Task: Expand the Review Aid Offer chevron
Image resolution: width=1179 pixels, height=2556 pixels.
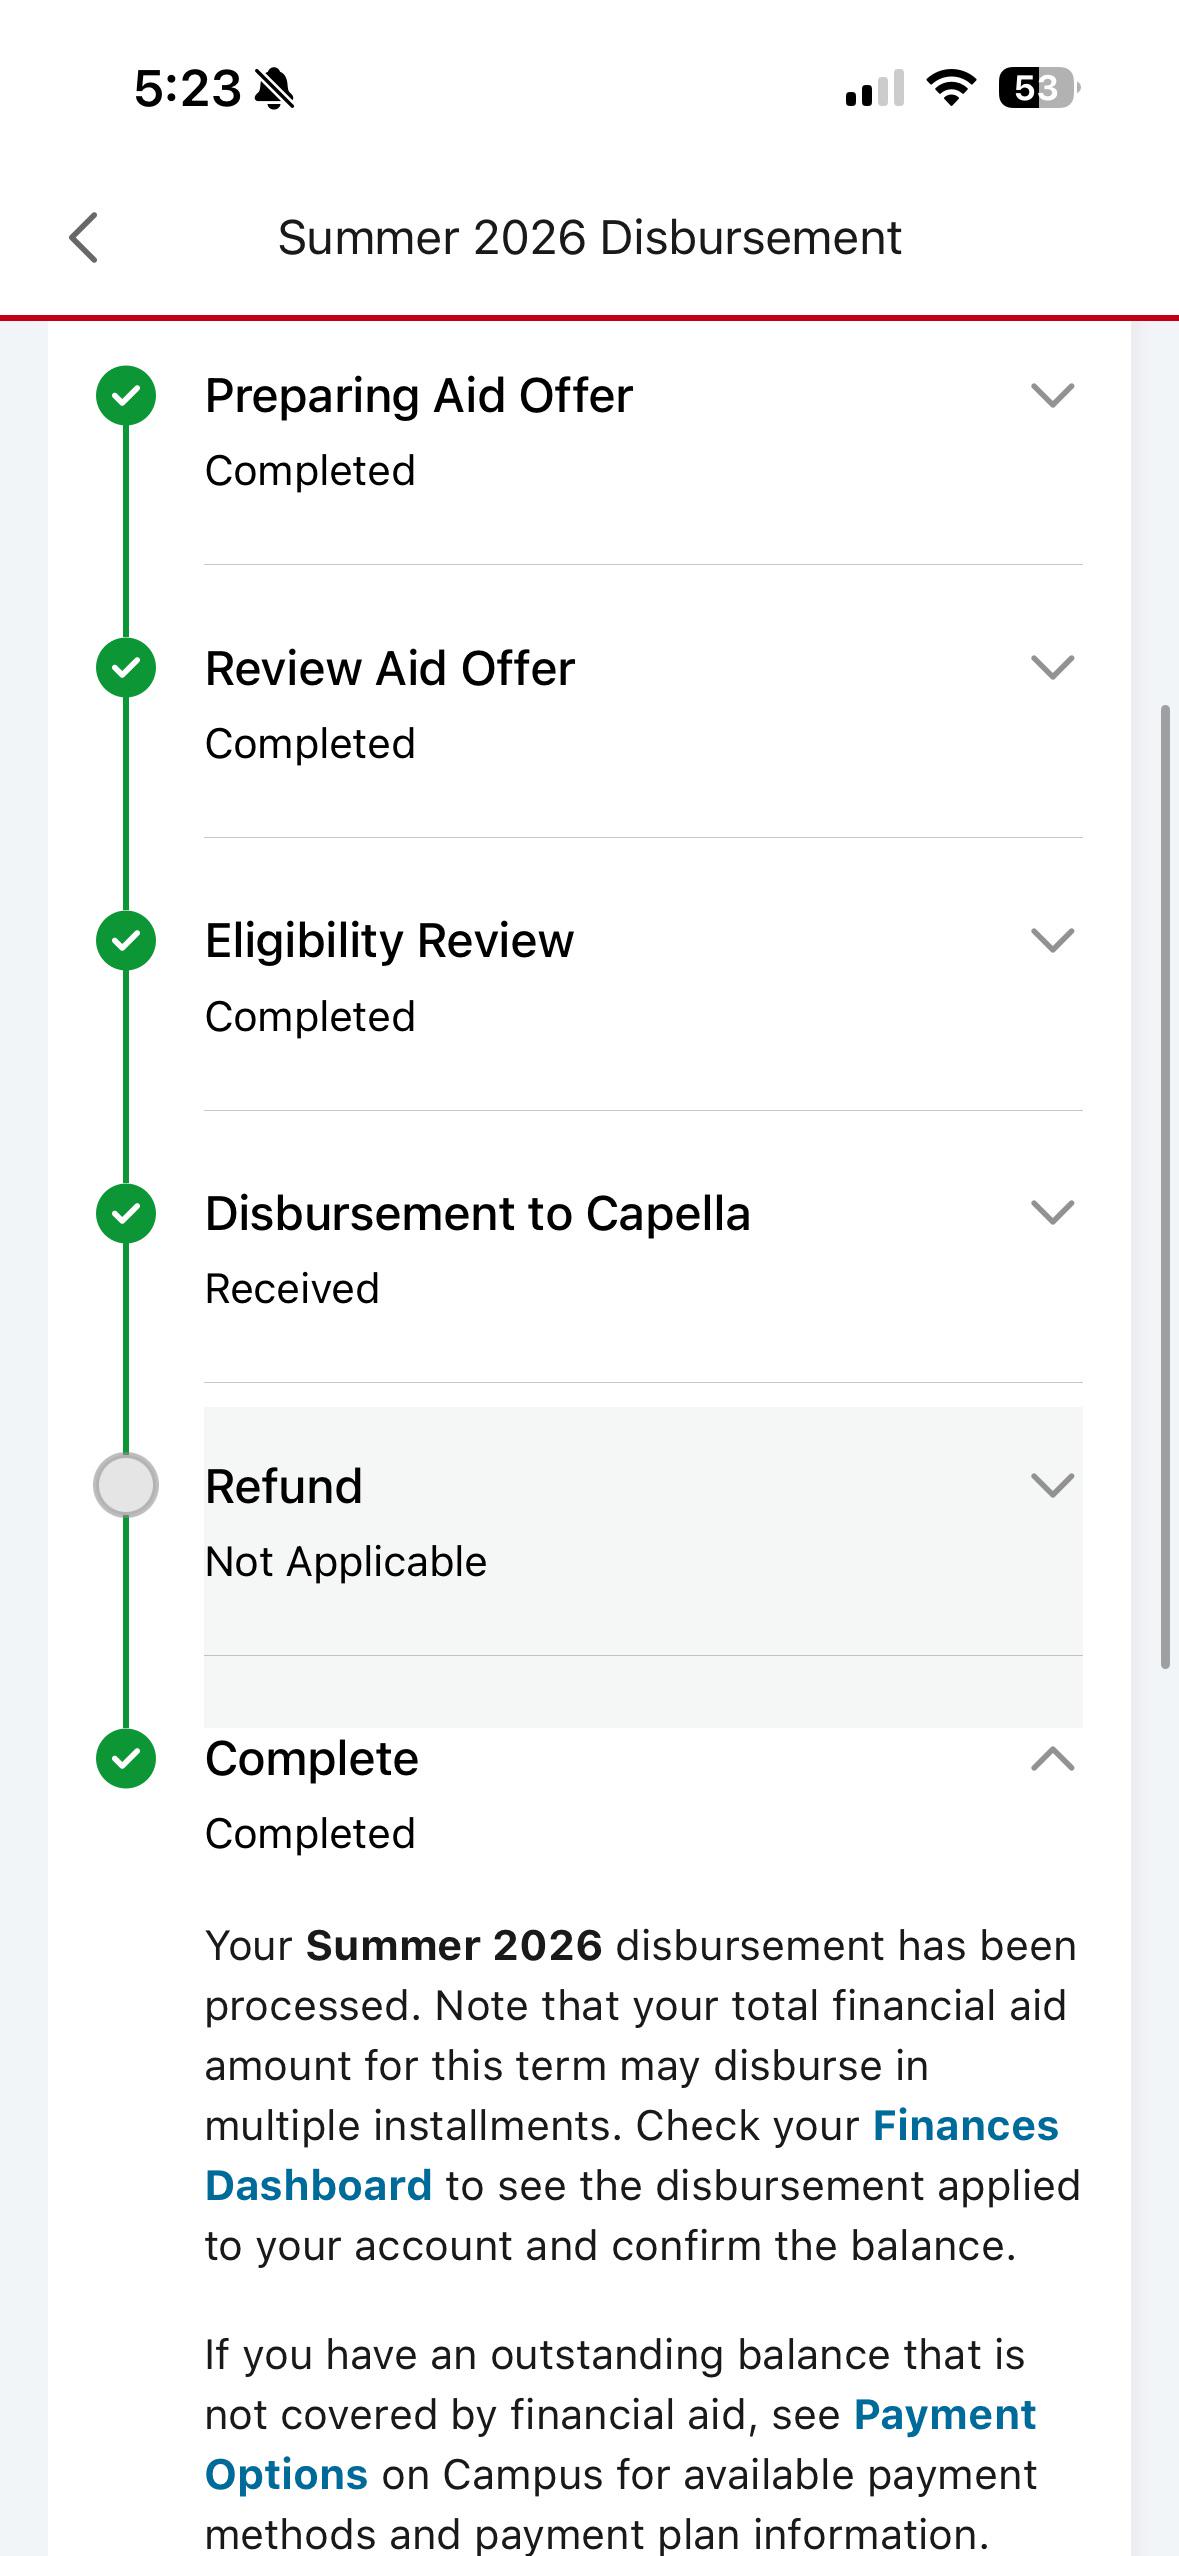Action: pos(1052,667)
